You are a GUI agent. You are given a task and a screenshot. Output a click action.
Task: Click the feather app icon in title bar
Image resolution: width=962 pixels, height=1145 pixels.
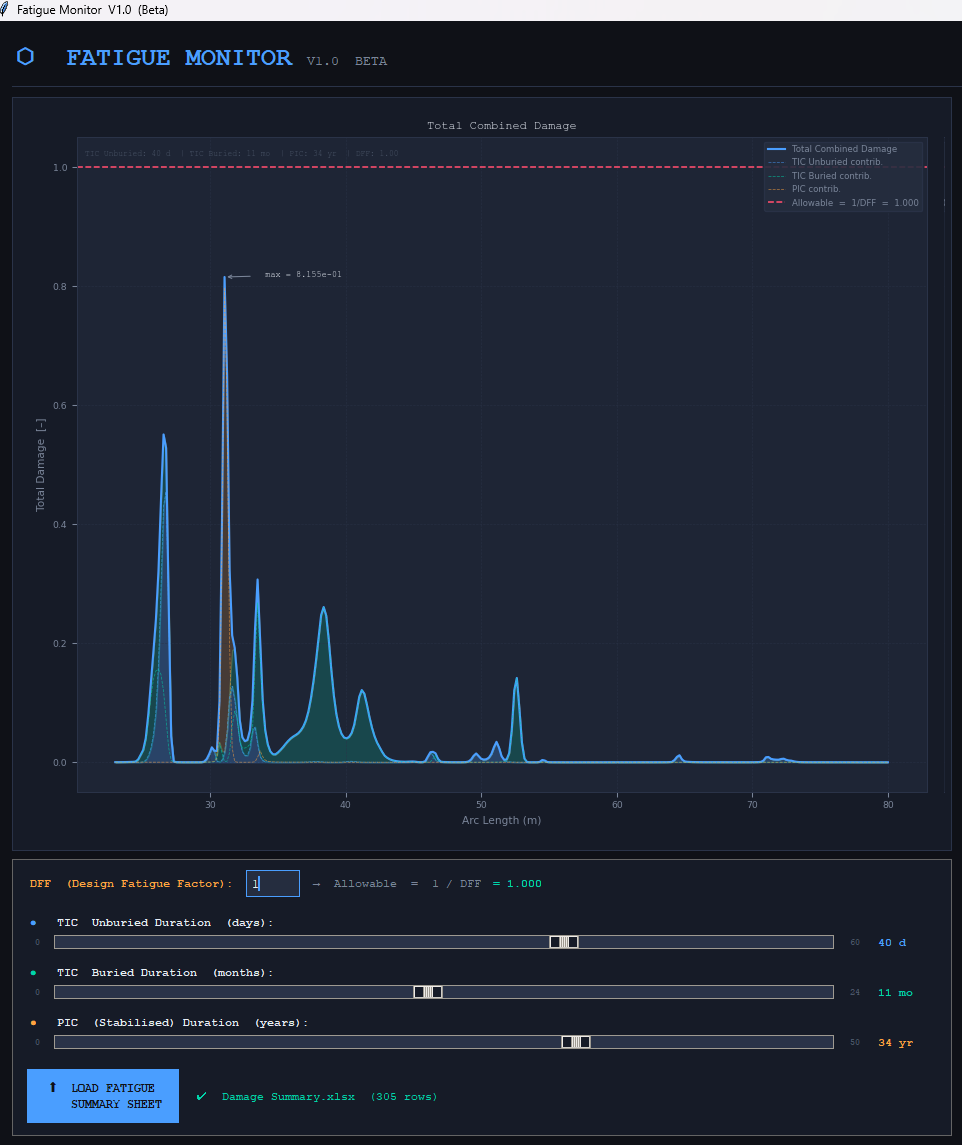pyautogui.click(x=8, y=9)
